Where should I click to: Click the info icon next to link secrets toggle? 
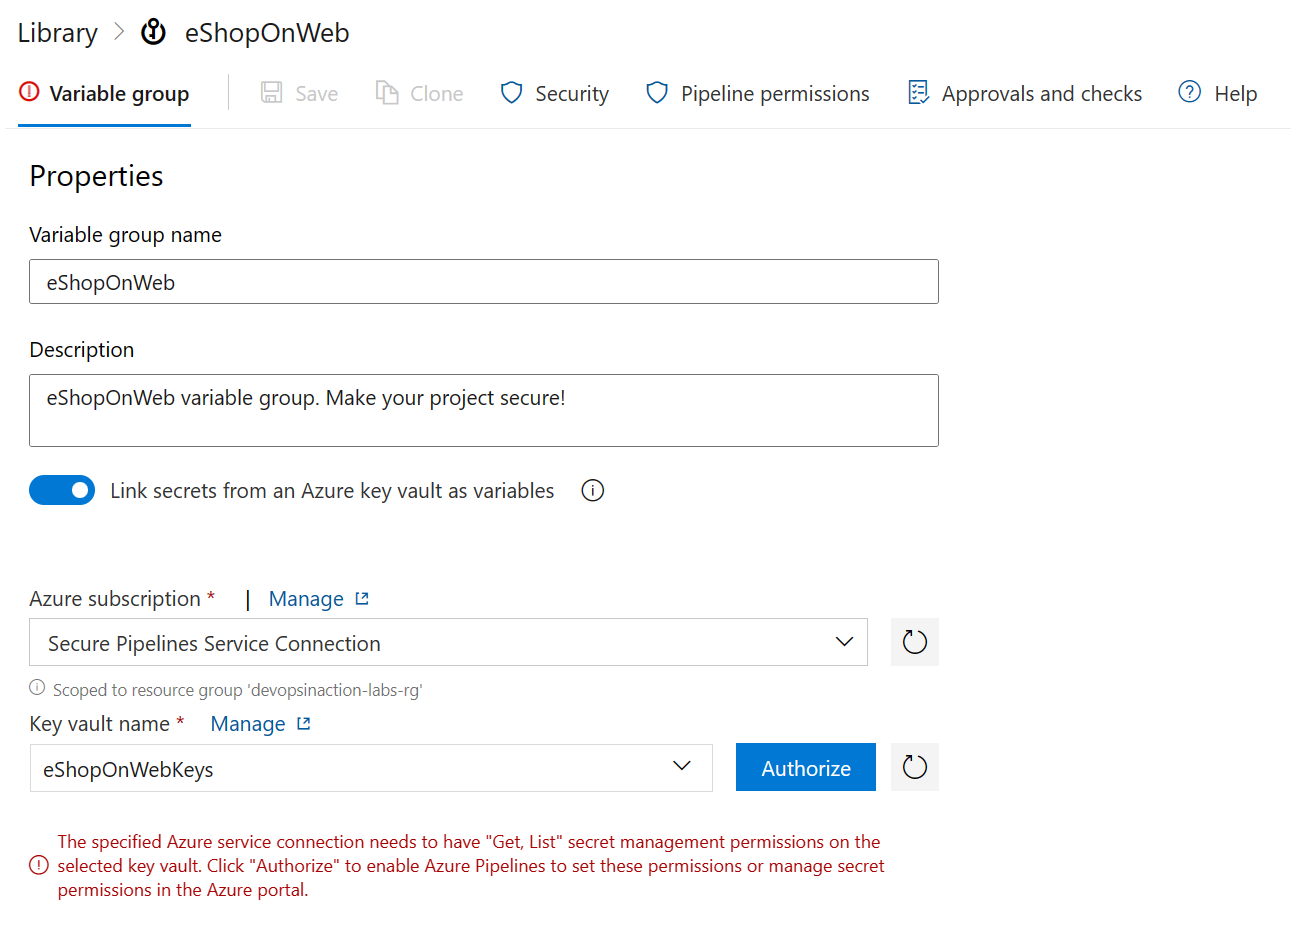pyautogui.click(x=592, y=490)
